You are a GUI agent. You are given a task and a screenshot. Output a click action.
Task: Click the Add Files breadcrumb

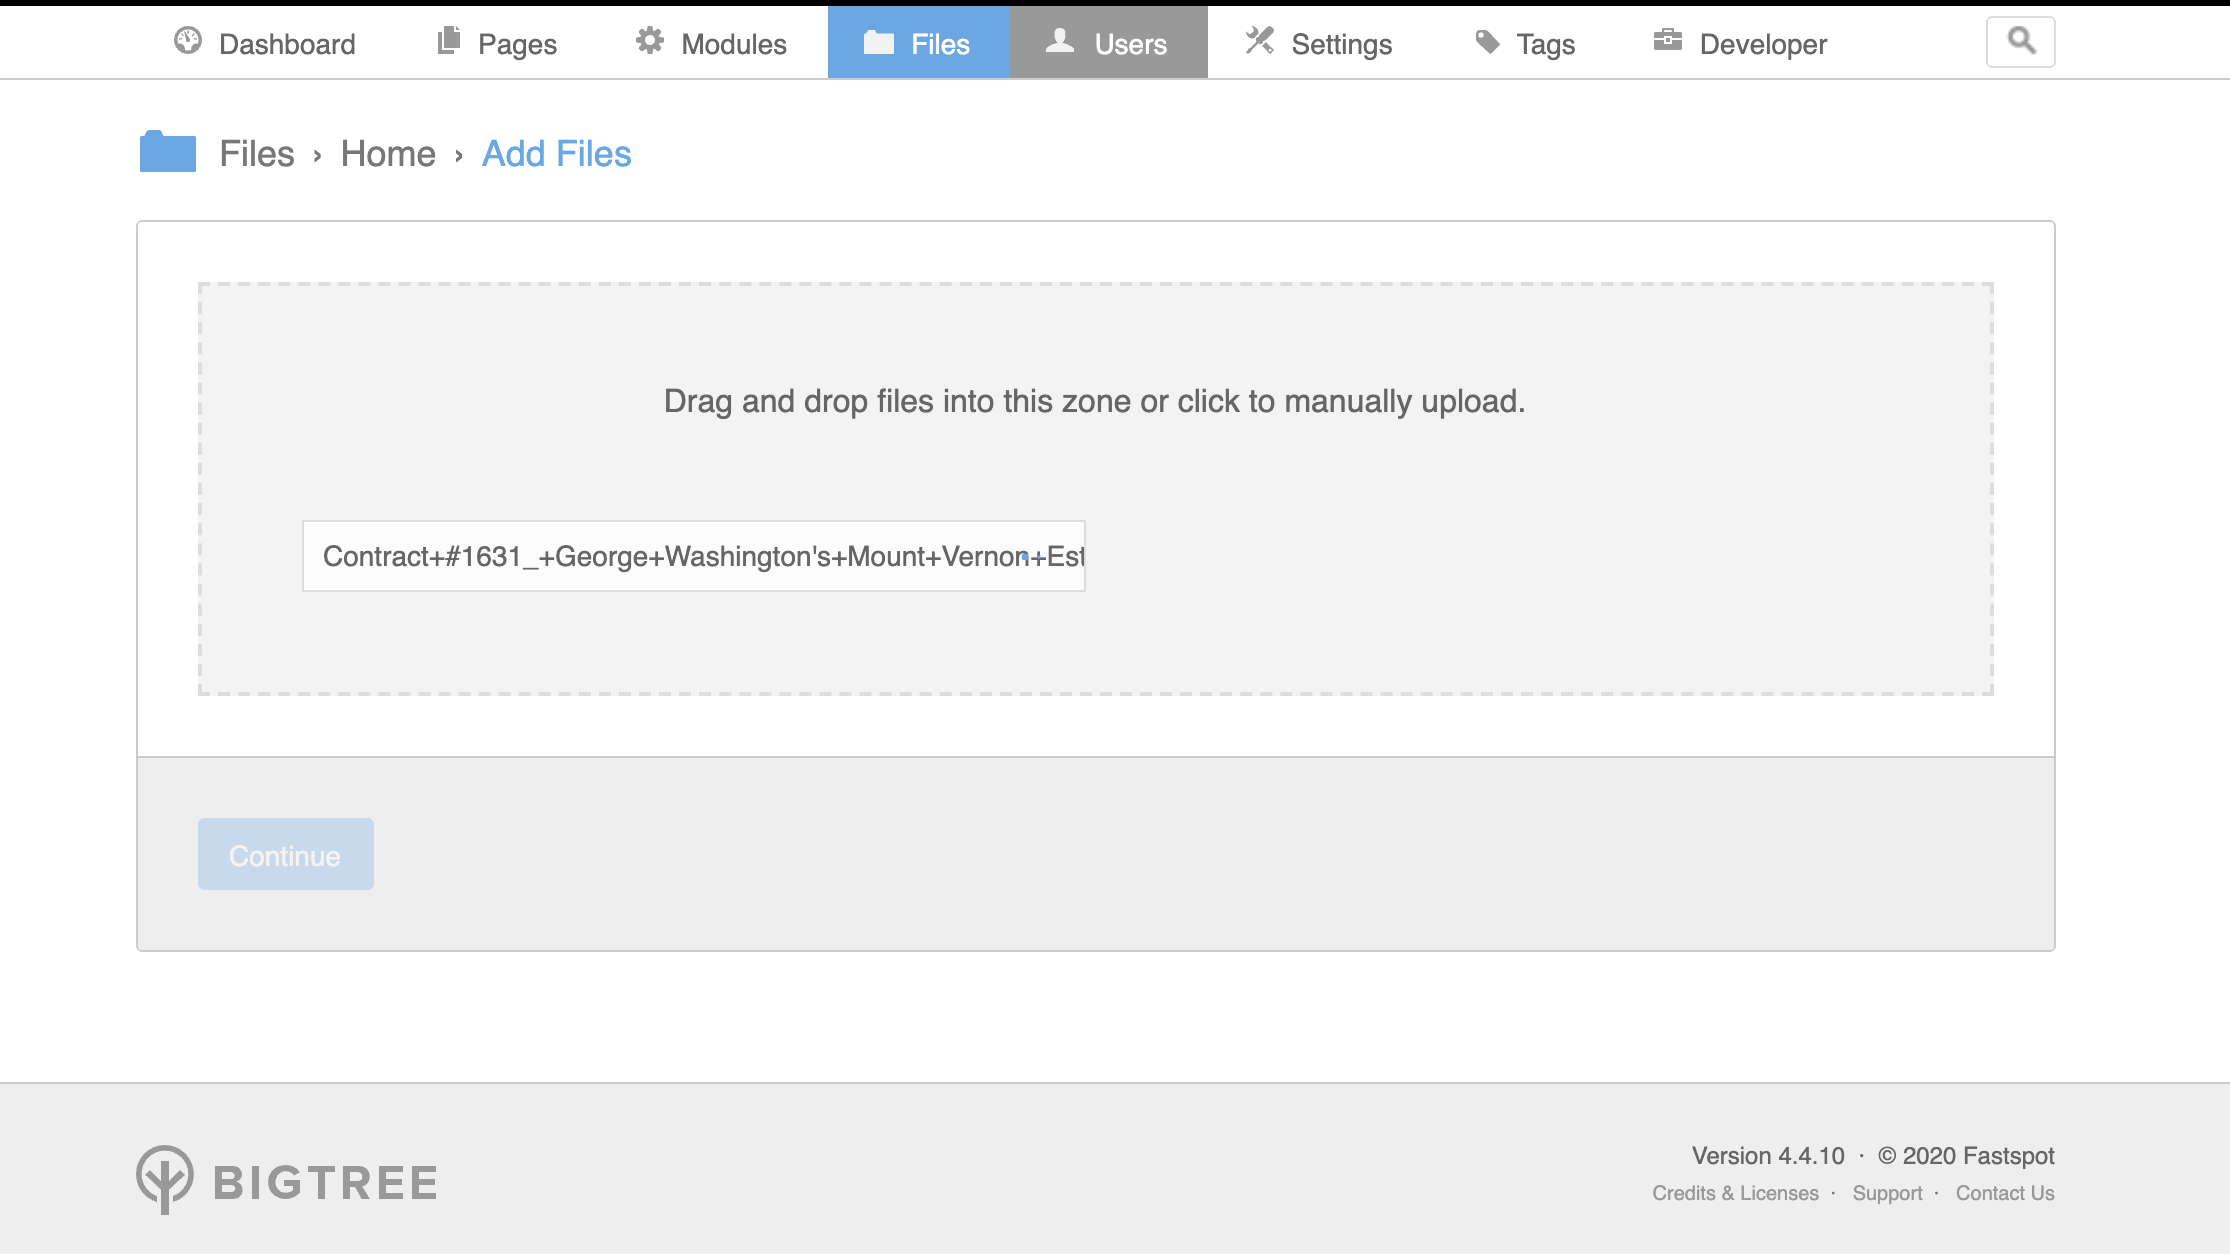click(557, 154)
